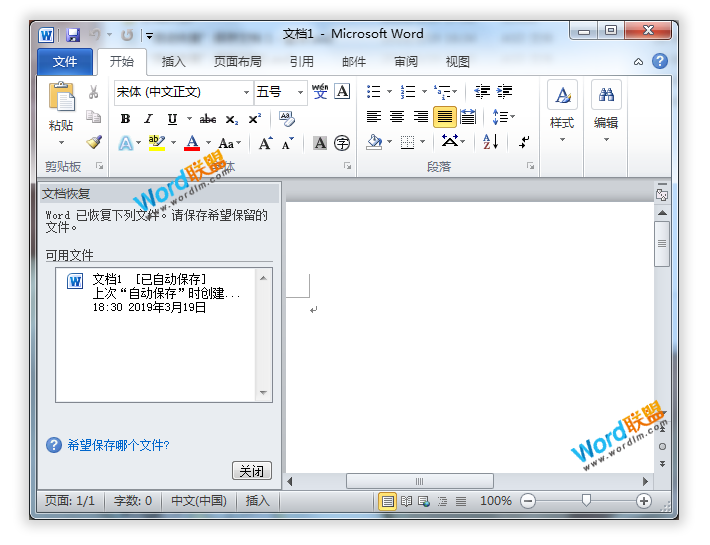Select the recovered 文档1 [已自动保存] file
710x545 pixels.
coord(156,293)
